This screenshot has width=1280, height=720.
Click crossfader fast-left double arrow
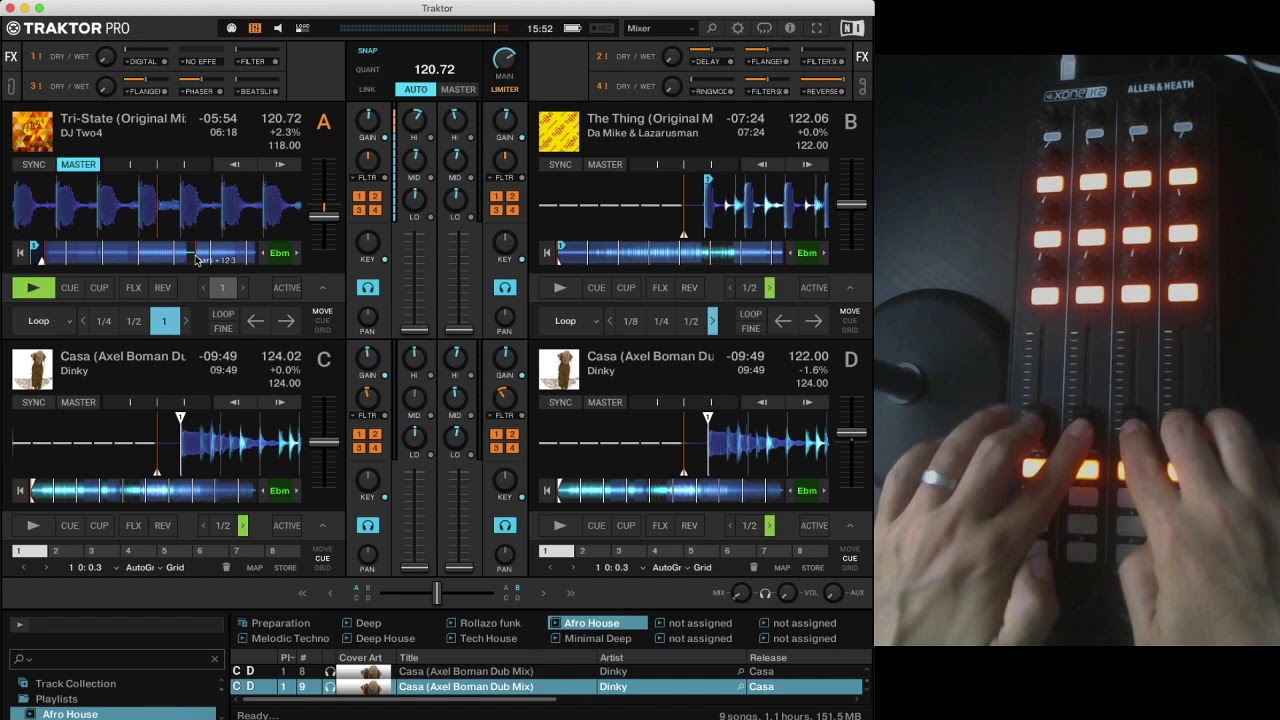pyautogui.click(x=302, y=593)
